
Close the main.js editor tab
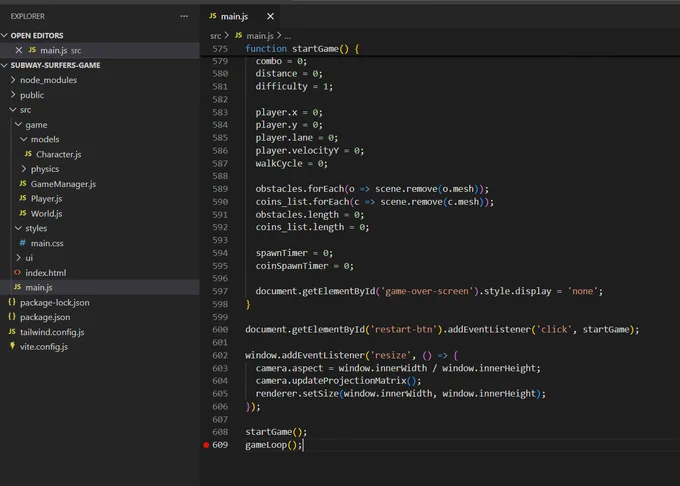coord(270,16)
